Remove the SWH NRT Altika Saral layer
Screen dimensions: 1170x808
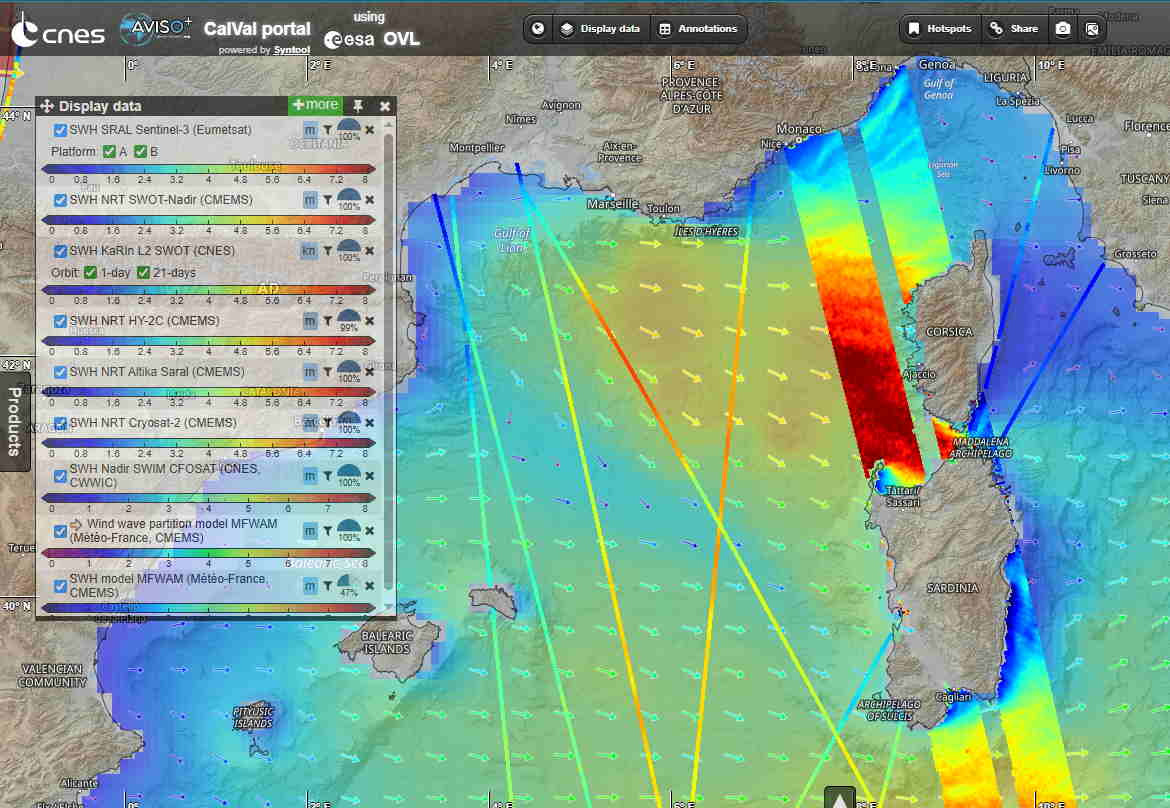(x=369, y=372)
